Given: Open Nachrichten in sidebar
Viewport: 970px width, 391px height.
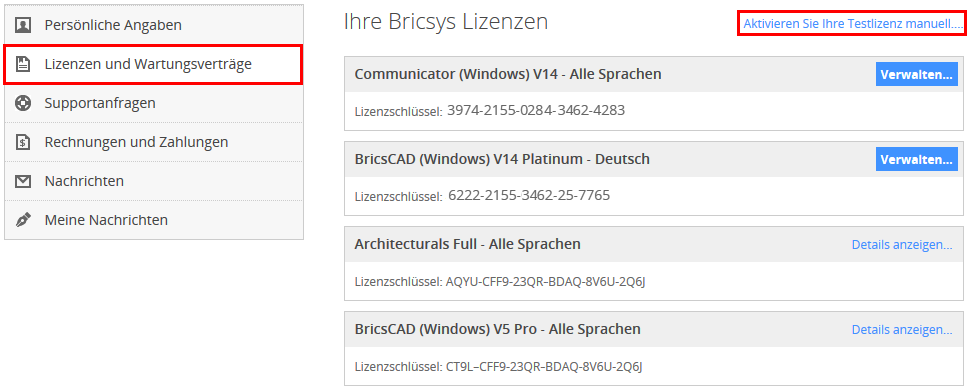Looking at the screenshot, I should click(154, 181).
